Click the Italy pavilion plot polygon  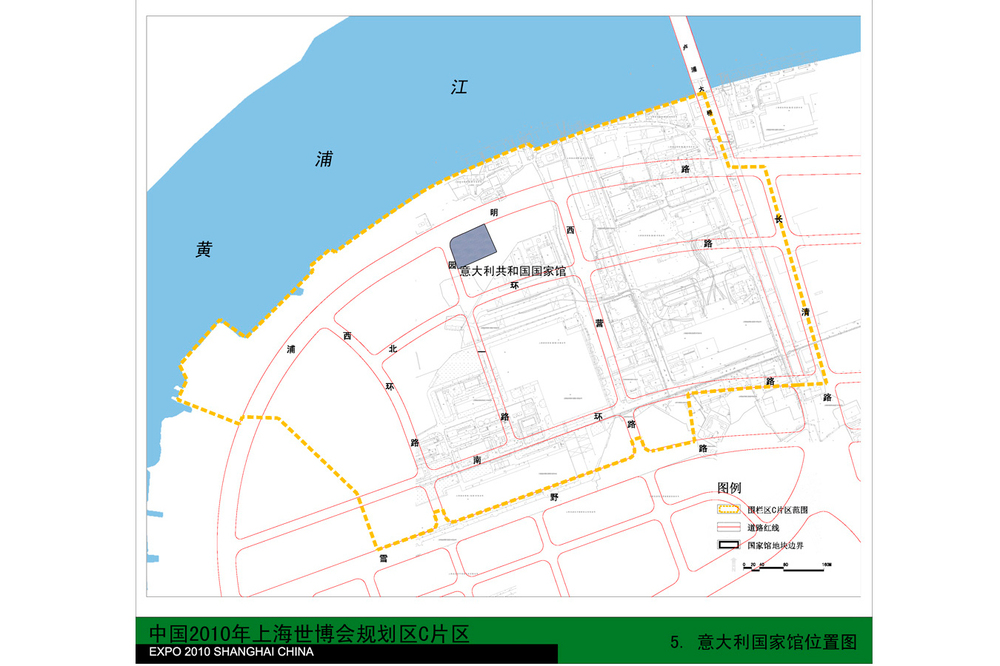pos(473,245)
